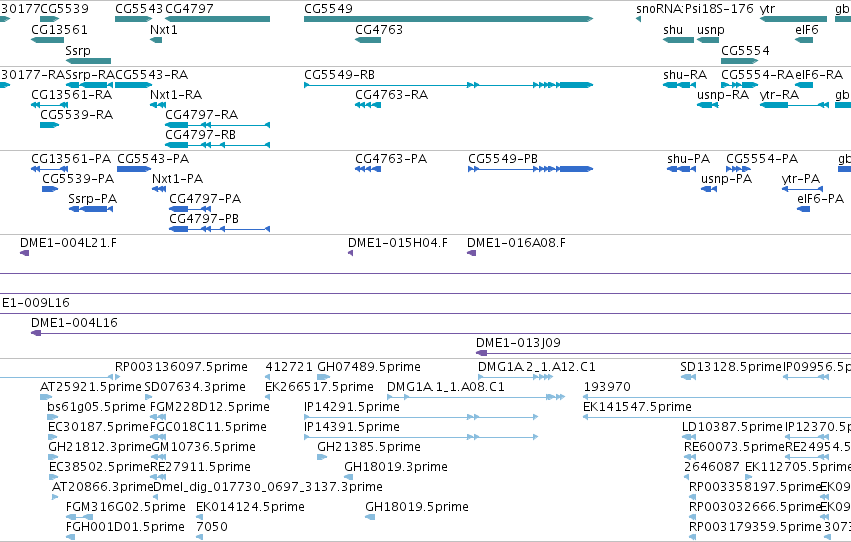Click the CG5539-RA transcript label
The width and height of the screenshot is (851, 542).
pyautogui.click(x=77, y=115)
